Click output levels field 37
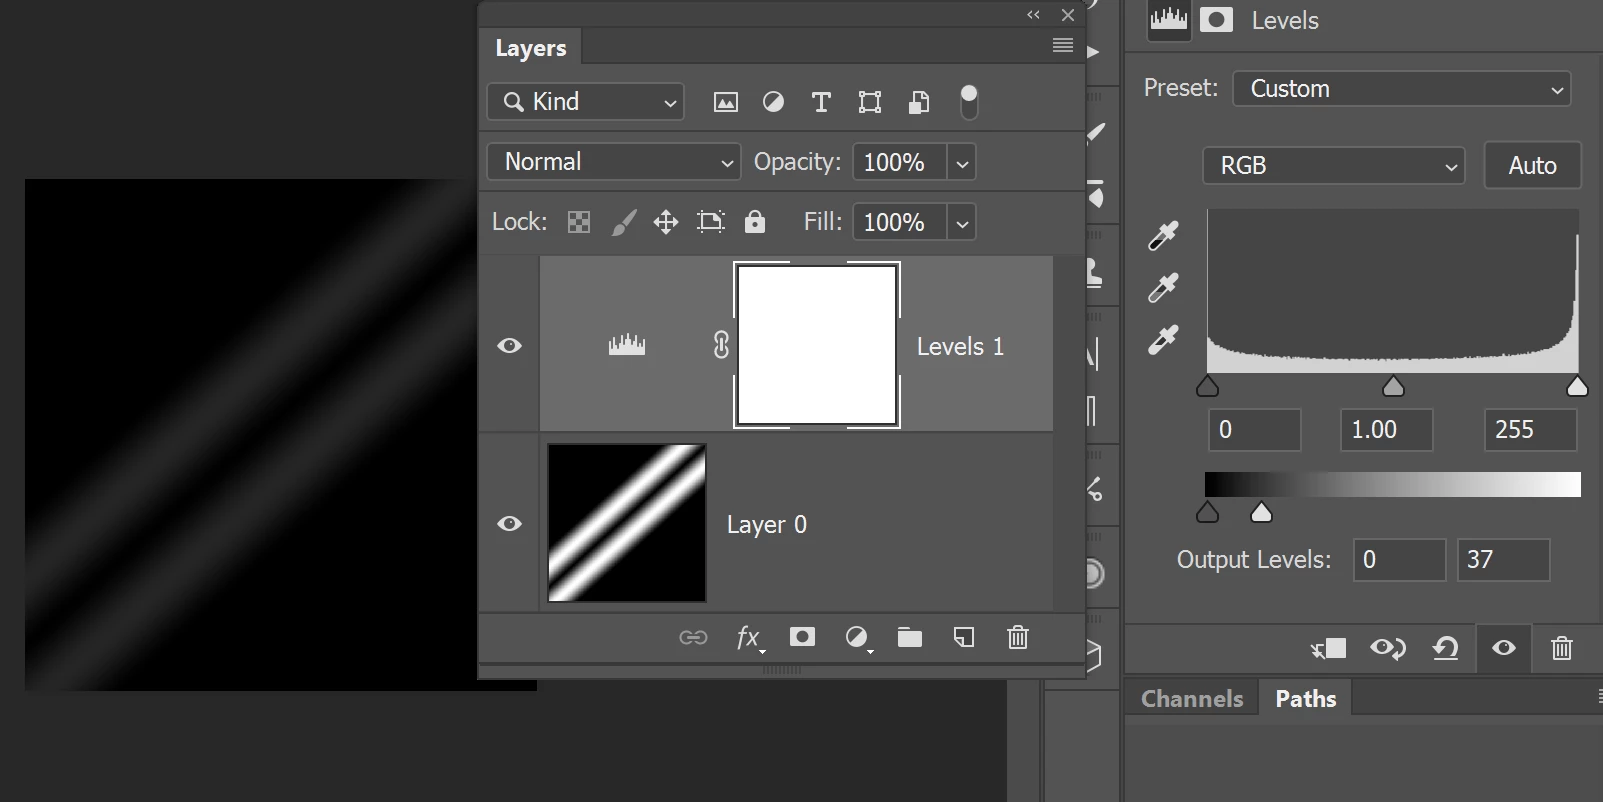 pos(1504,560)
